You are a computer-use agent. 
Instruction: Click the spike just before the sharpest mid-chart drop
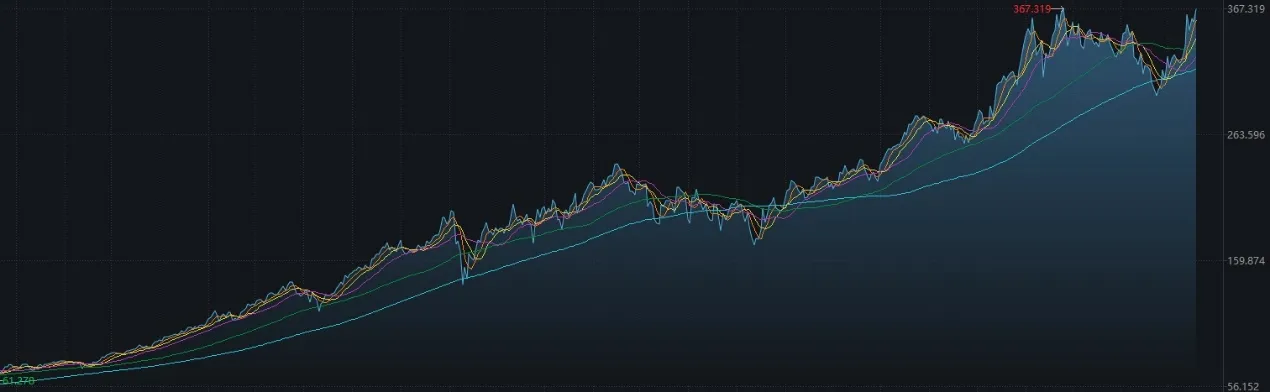point(453,211)
